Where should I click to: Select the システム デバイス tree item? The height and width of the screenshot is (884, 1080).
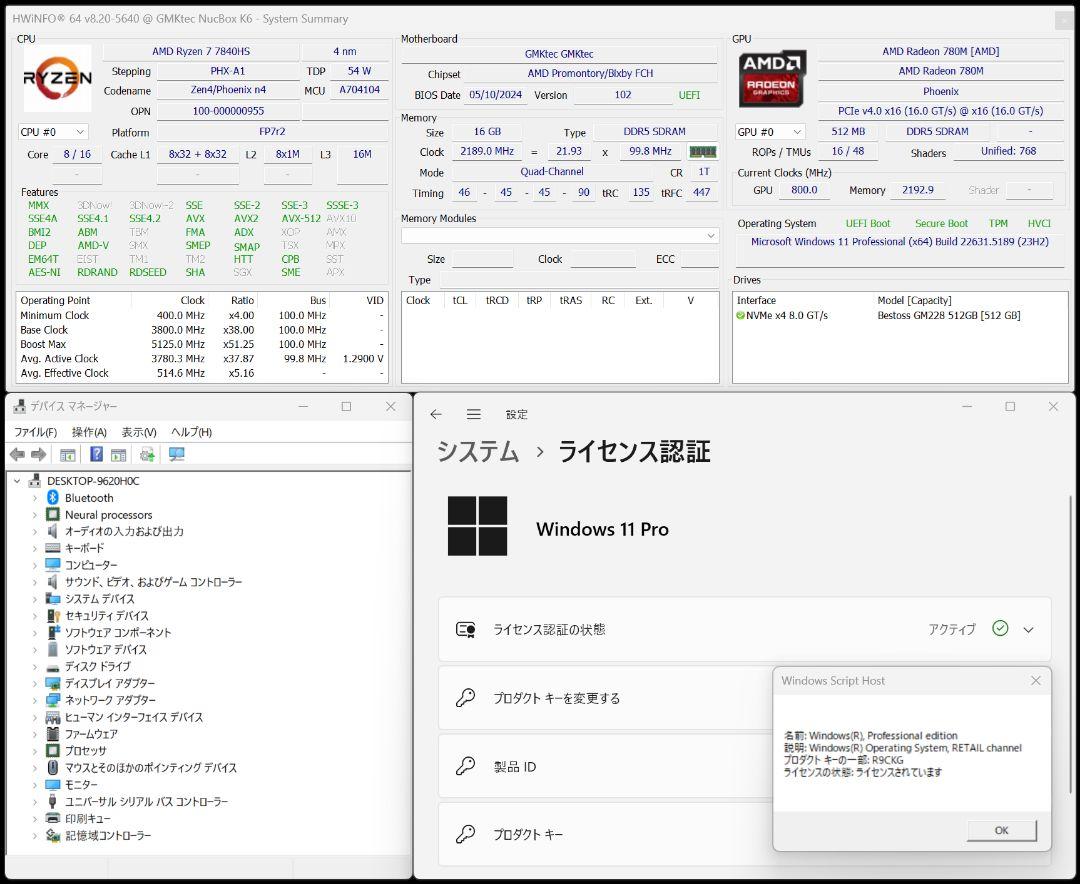(100, 599)
